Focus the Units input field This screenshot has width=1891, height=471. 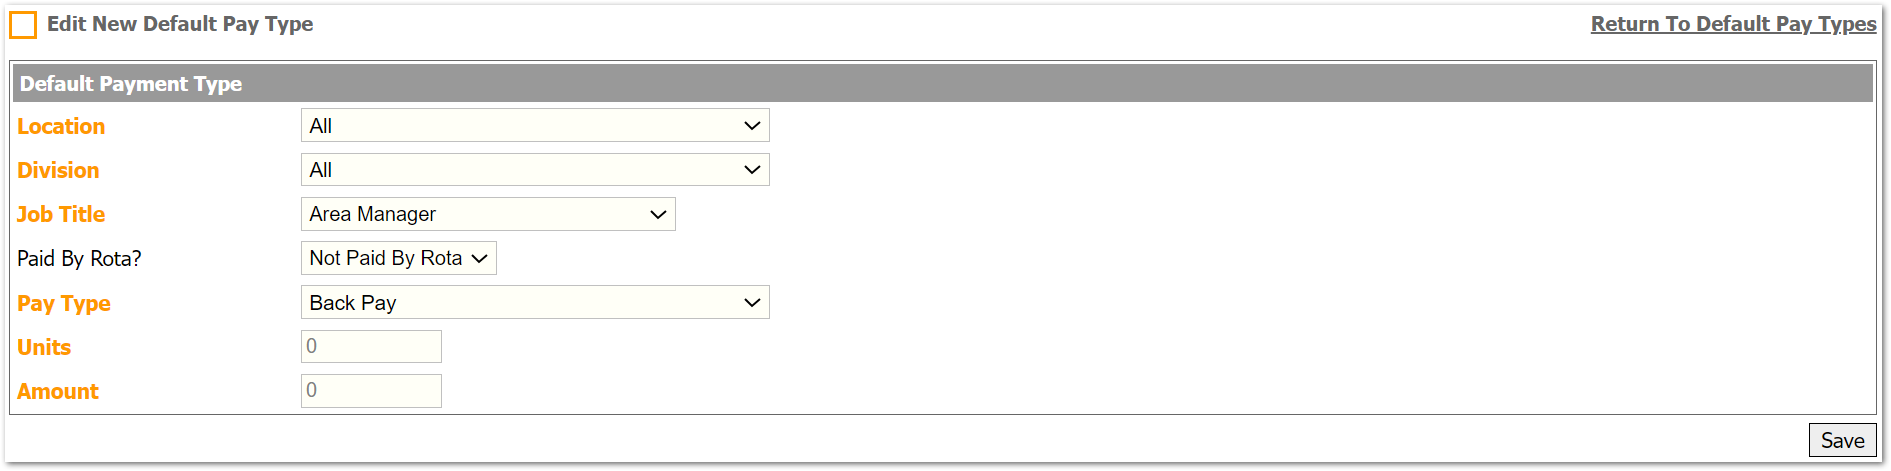tap(371, 347)
